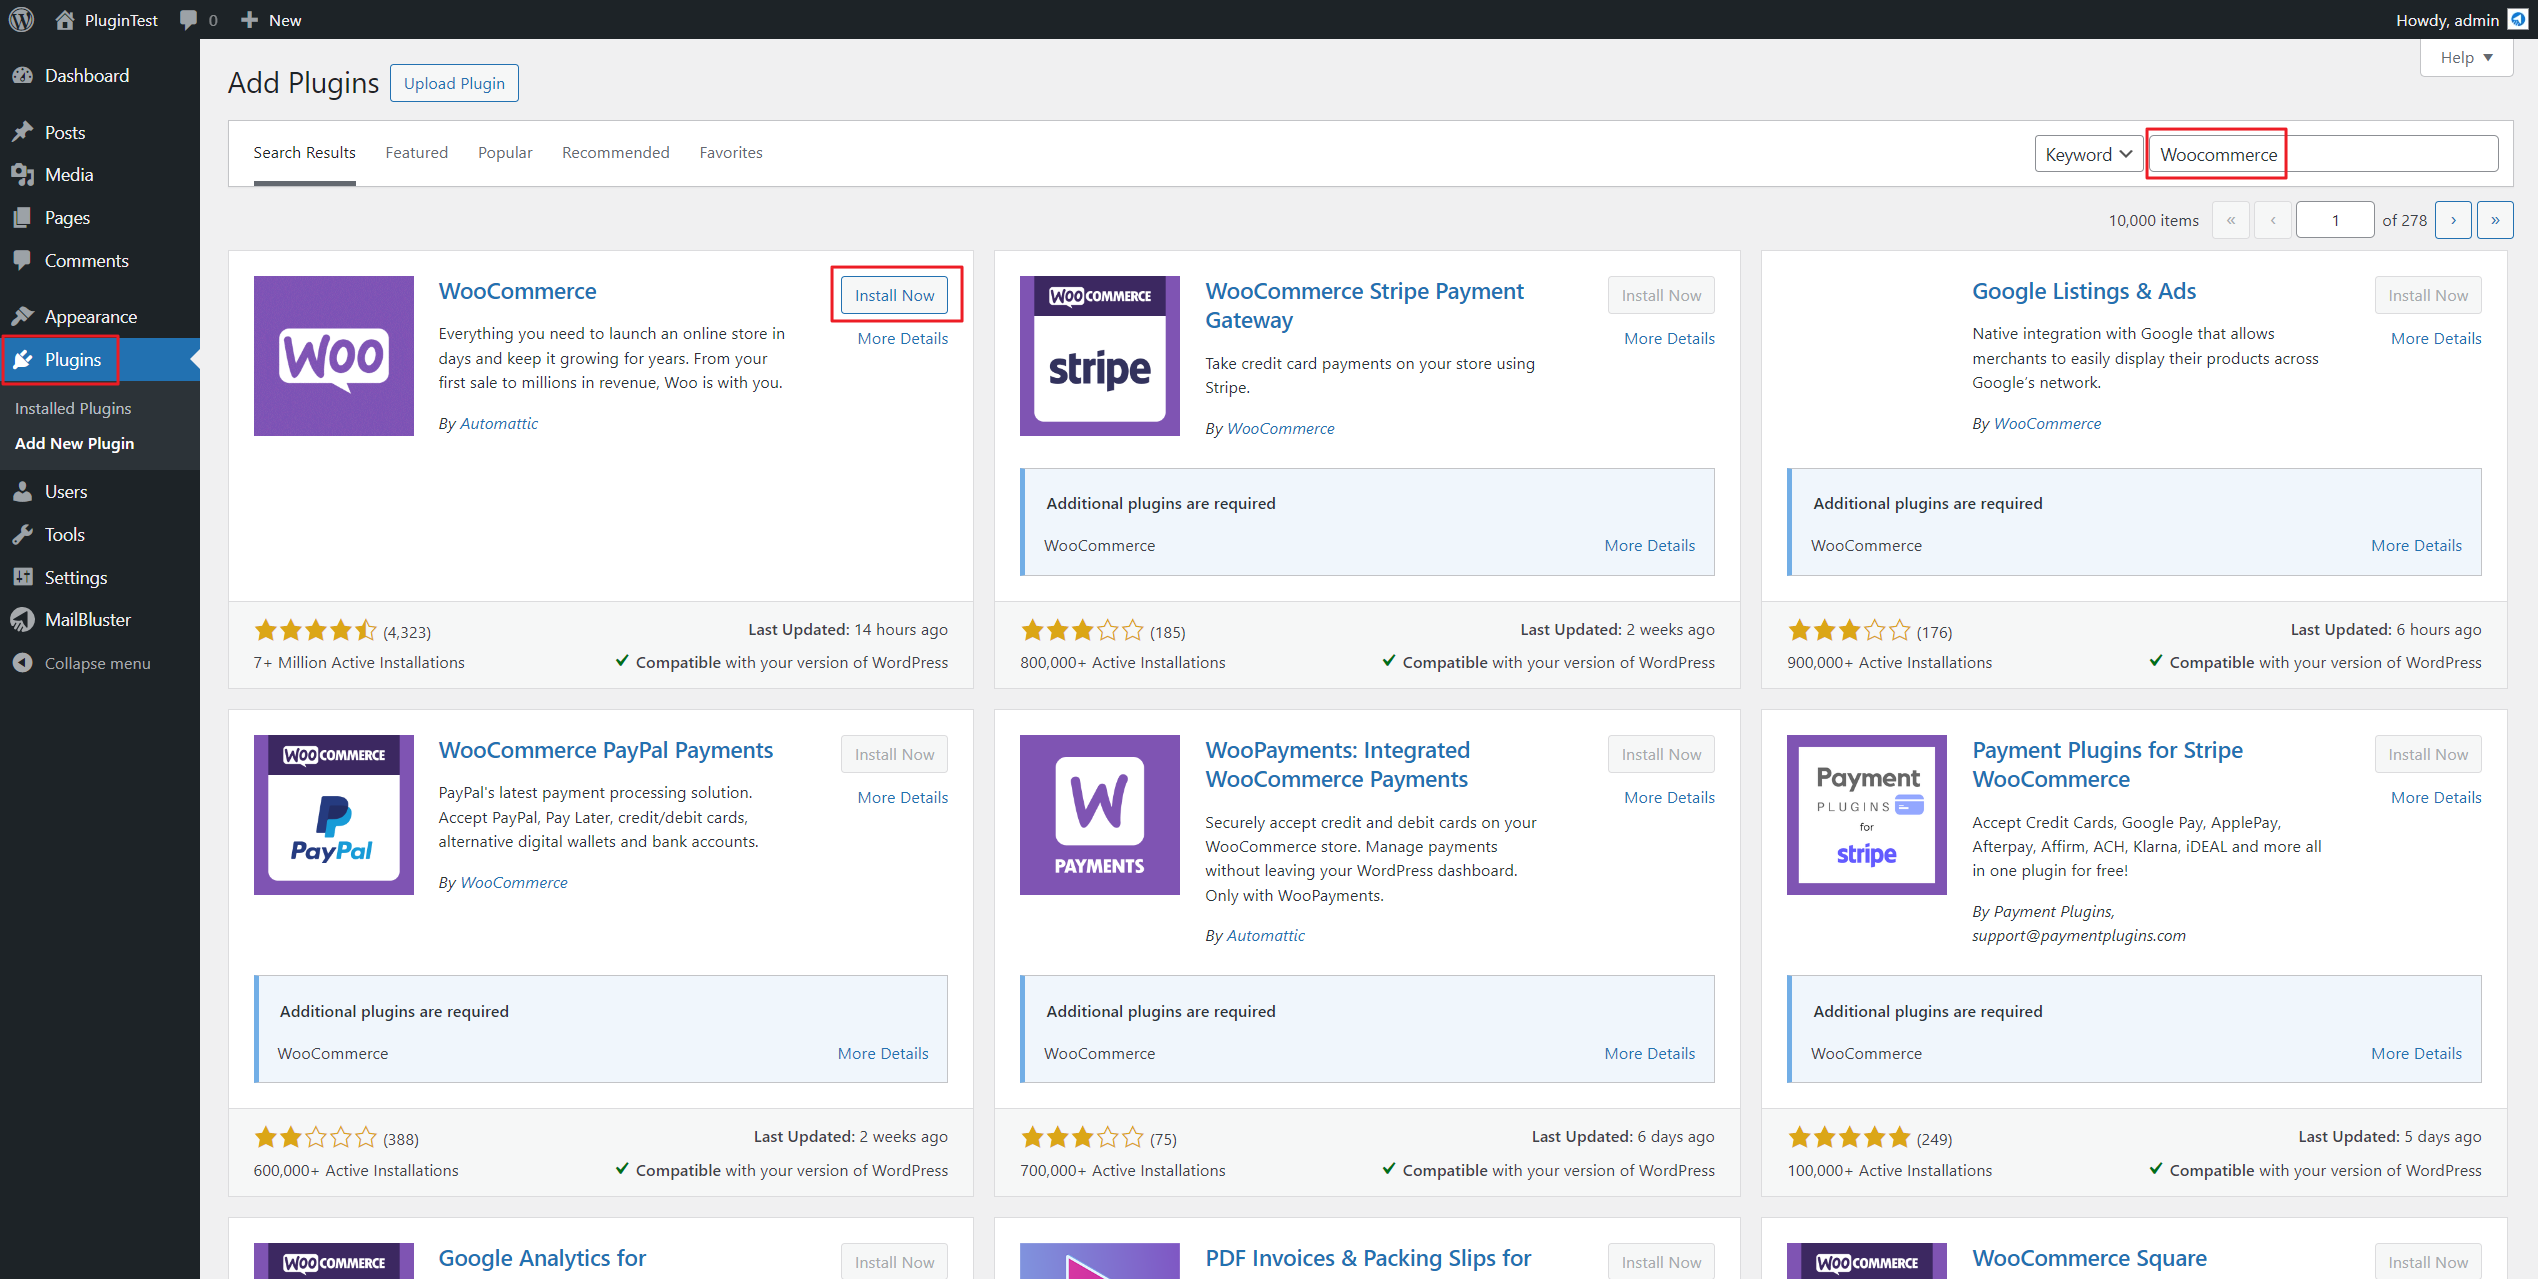
Task: Go to Appearance in sidebar
Action: [x=90, y=317]
